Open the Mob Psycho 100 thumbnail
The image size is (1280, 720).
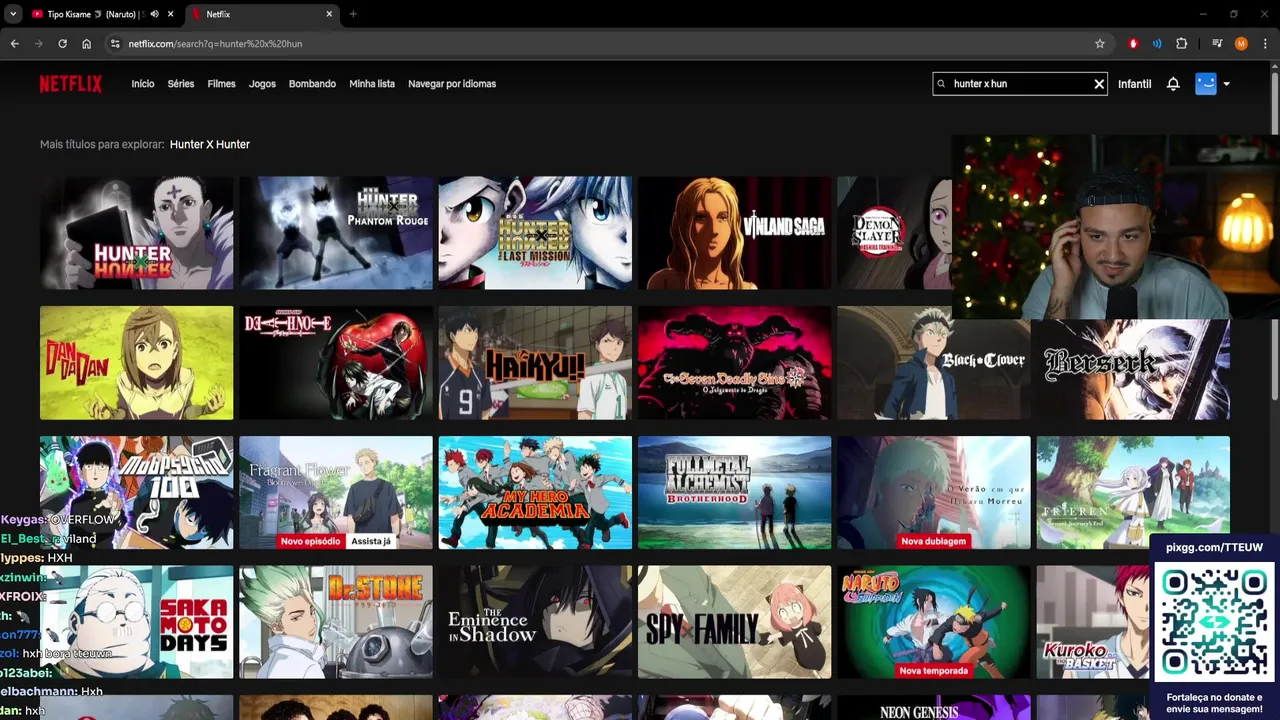[x=136, y=492]
